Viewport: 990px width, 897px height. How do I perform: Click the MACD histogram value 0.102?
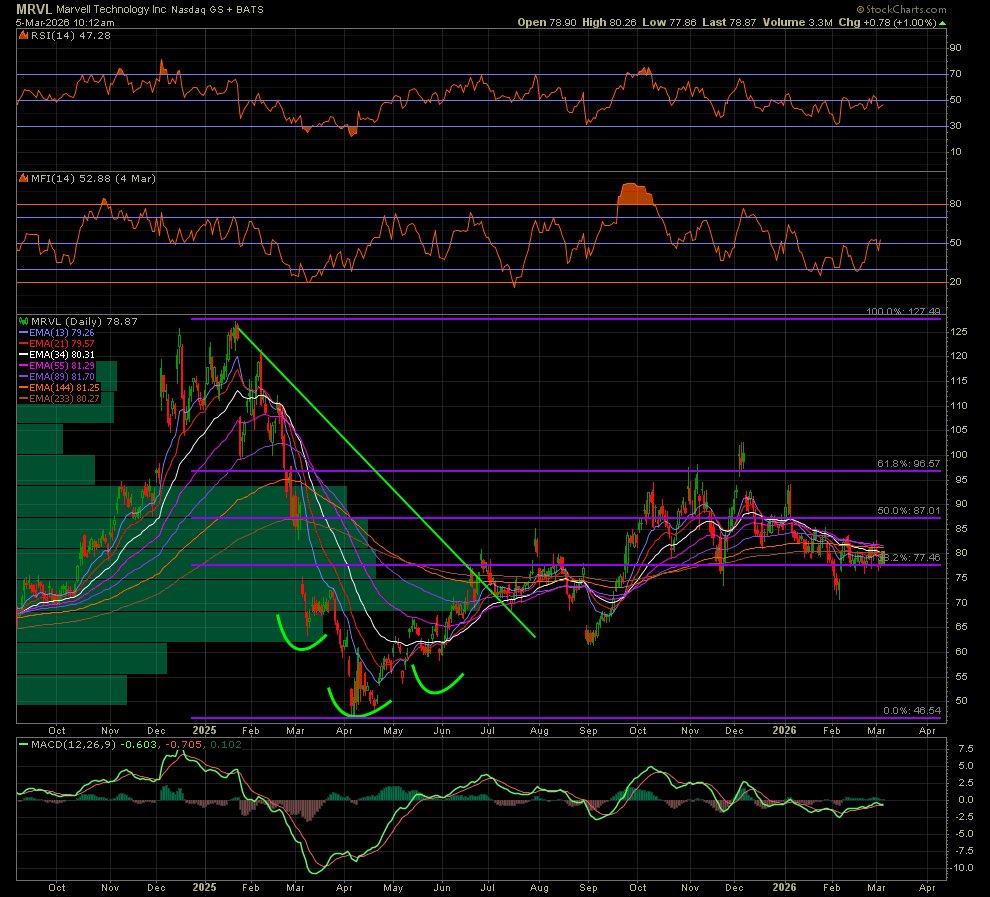pyautogui.click(x=225, y=744)
